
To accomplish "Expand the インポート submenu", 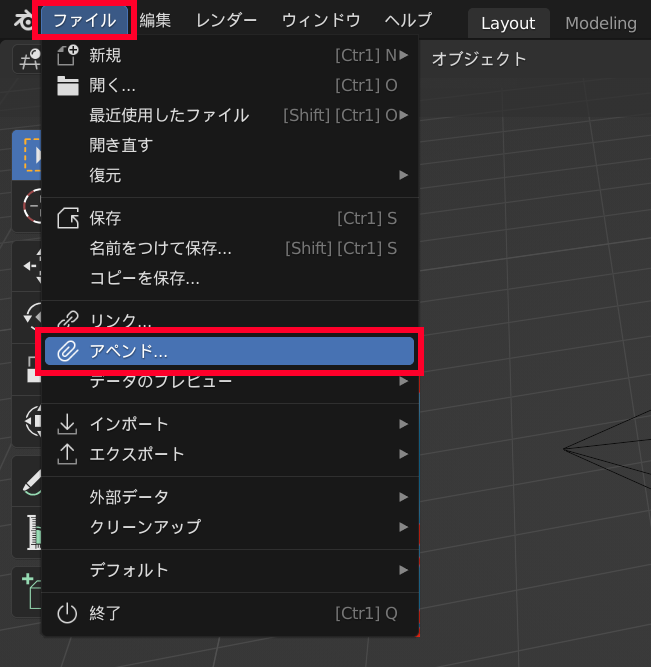I will [230, 424].
